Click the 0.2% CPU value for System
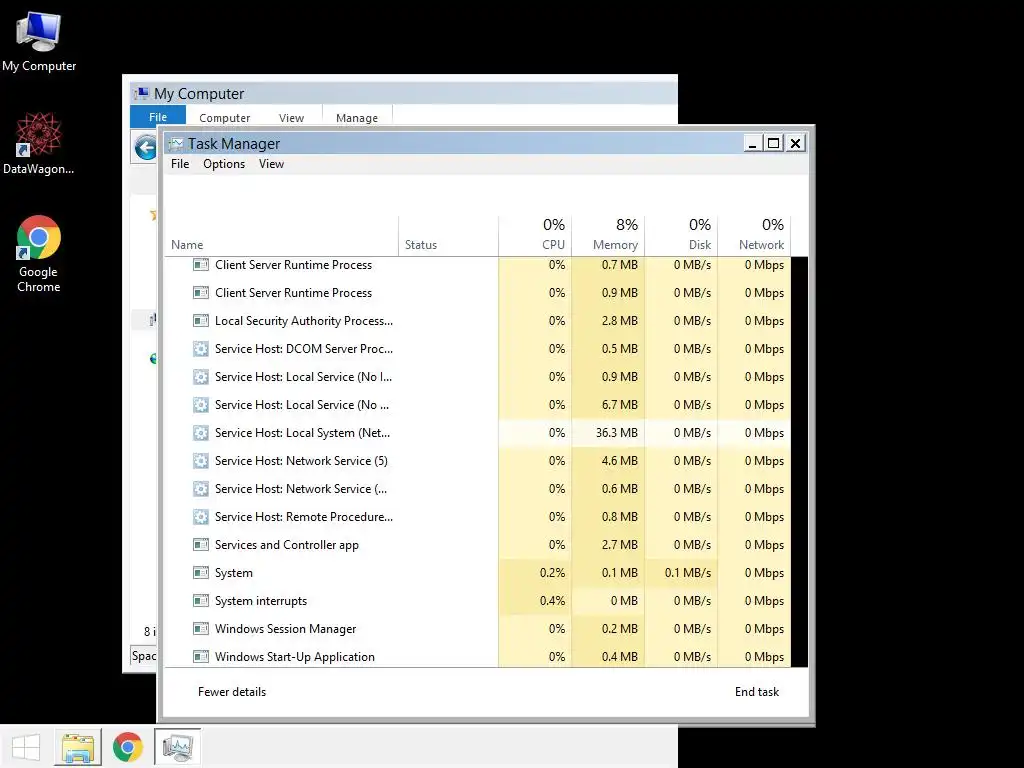The height and width of the screenshot is (768, 1024). (552, 573)
